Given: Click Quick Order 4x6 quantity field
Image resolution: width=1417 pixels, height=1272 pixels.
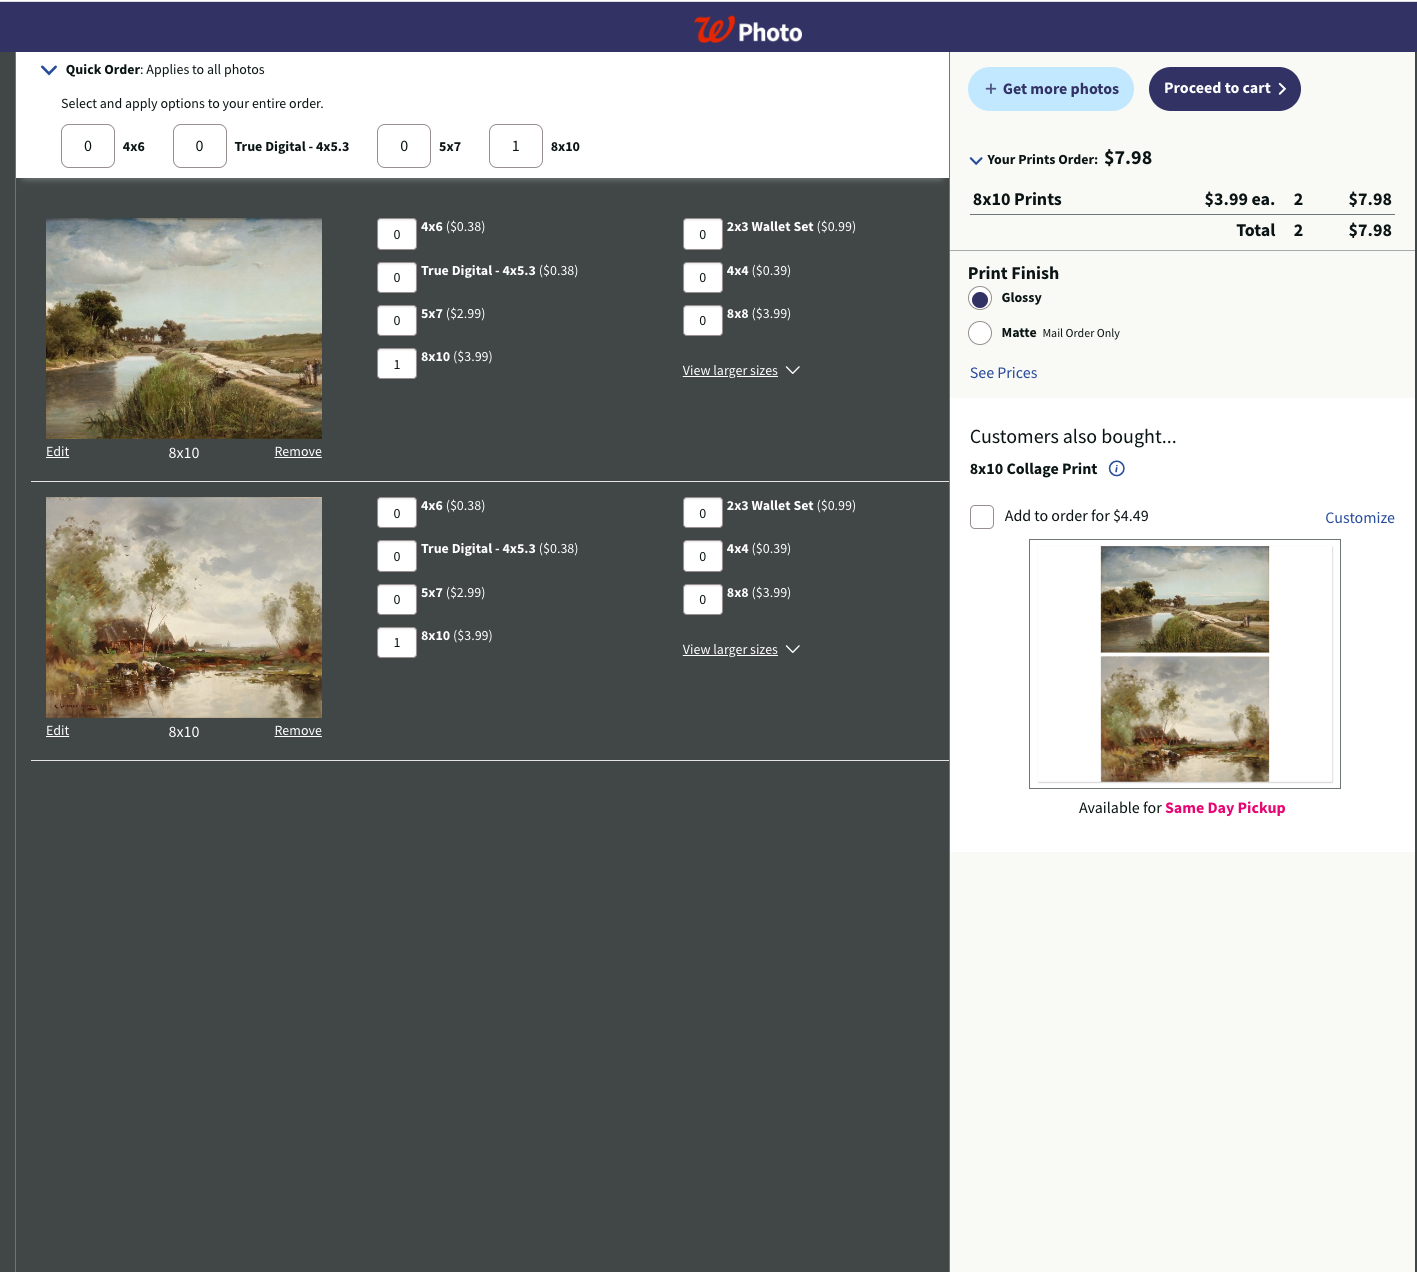Looking at the screenshot, I should click(88, 146).
